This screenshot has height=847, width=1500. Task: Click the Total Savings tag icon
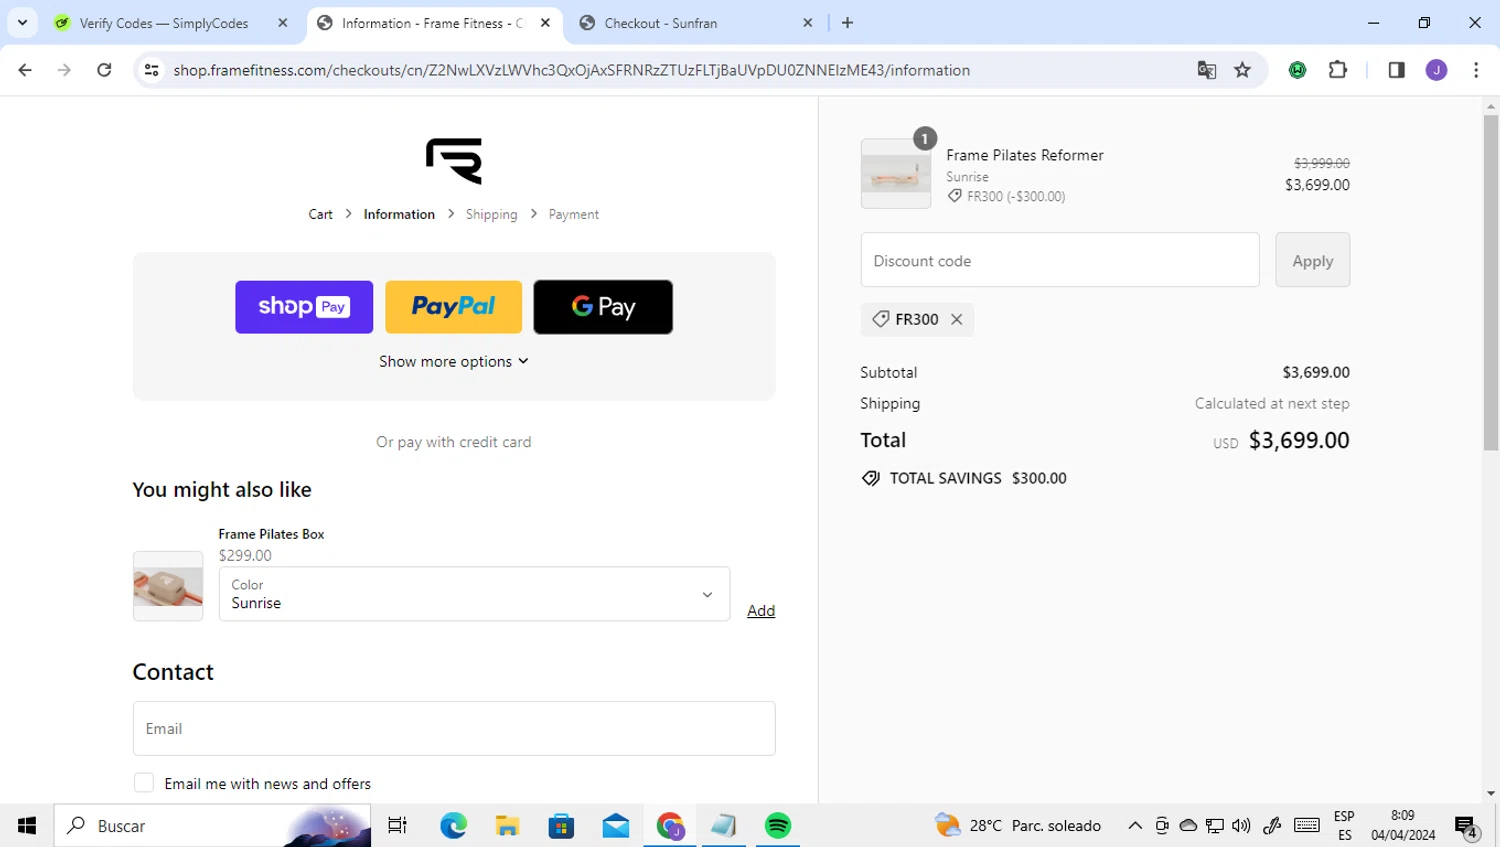click(871, 478)
